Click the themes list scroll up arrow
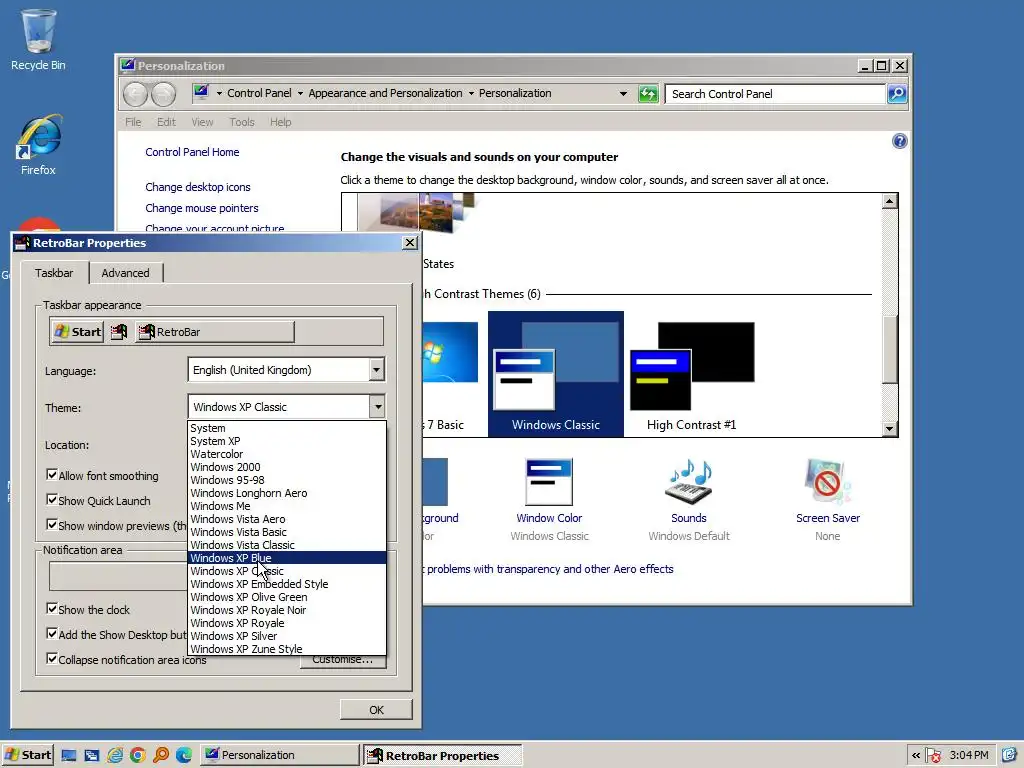The height and width of the screenshot is (768, 1024). tap(889, 201)
